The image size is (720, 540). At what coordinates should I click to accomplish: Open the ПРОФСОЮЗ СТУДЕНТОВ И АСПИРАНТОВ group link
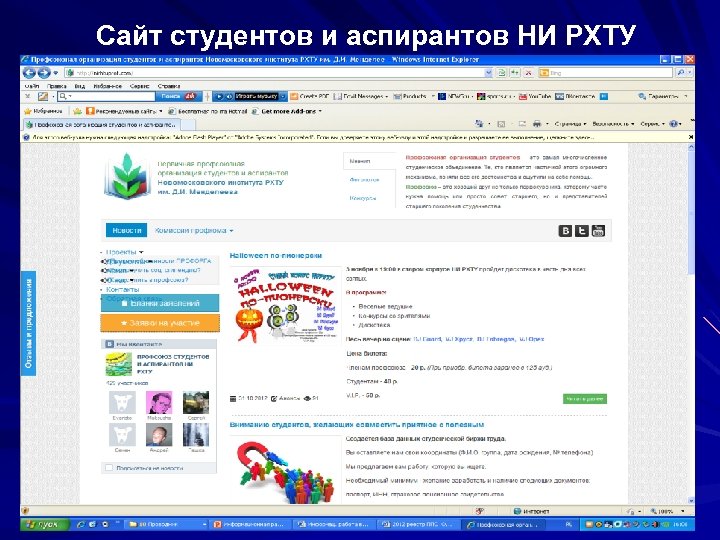[173, 364]
